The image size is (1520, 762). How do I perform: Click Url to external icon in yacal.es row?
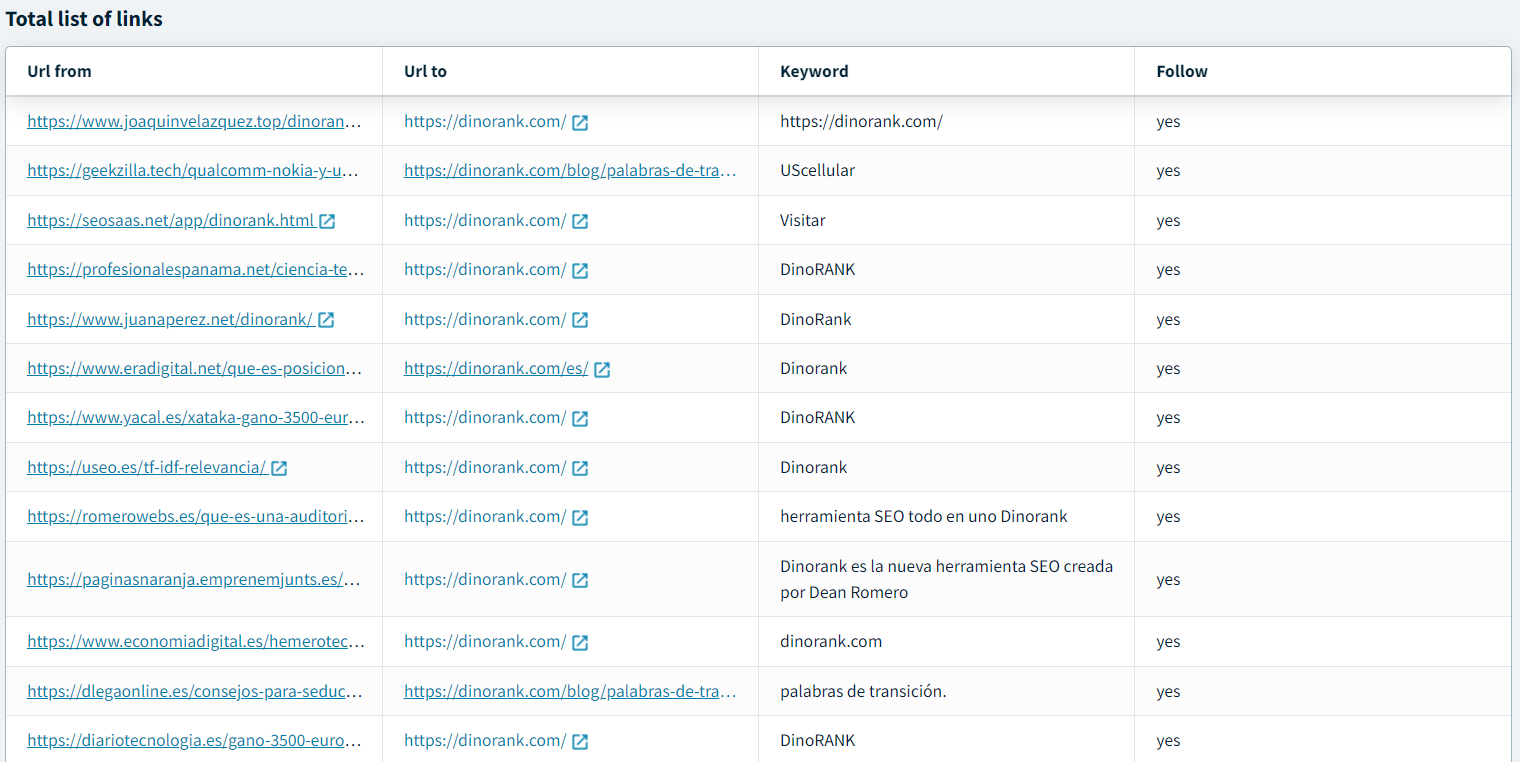coord(580,418)
